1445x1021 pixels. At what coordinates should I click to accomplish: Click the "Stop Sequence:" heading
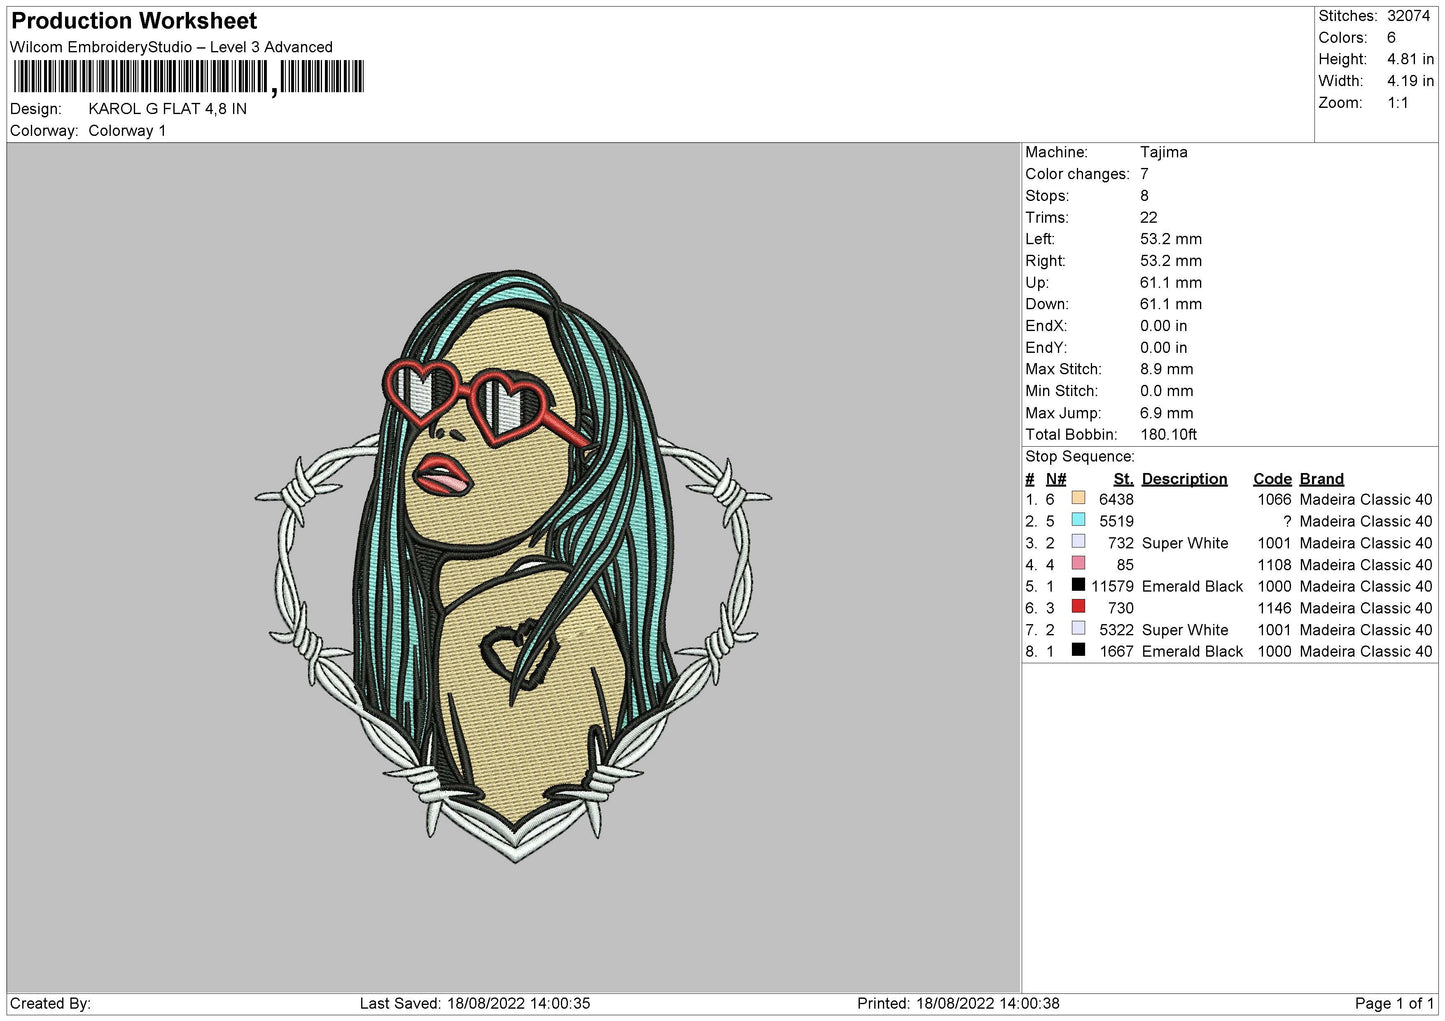[1080, 457]
